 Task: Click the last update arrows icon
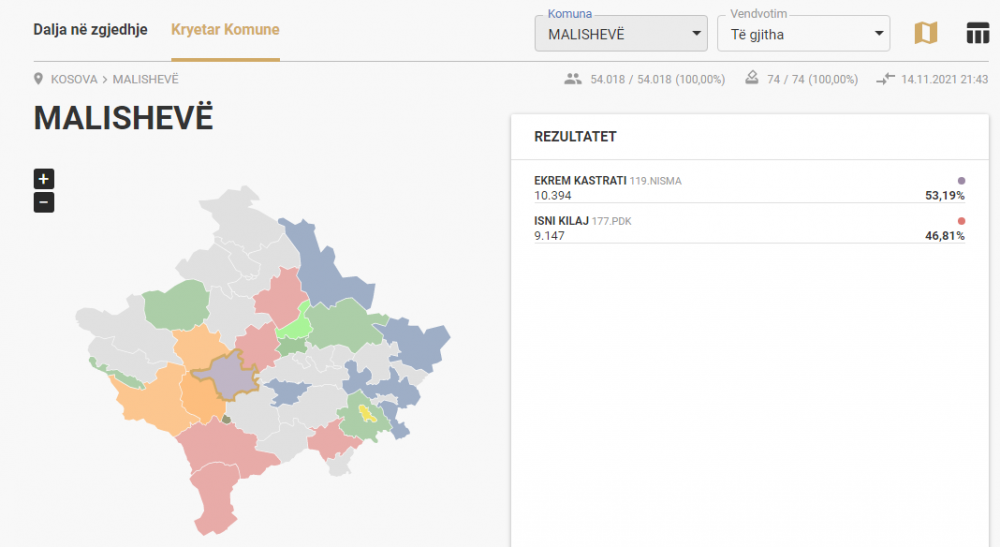pos(885,79)
